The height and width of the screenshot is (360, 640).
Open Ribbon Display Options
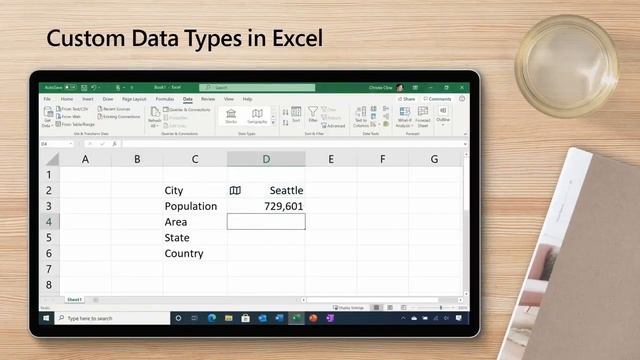[415, 87]
